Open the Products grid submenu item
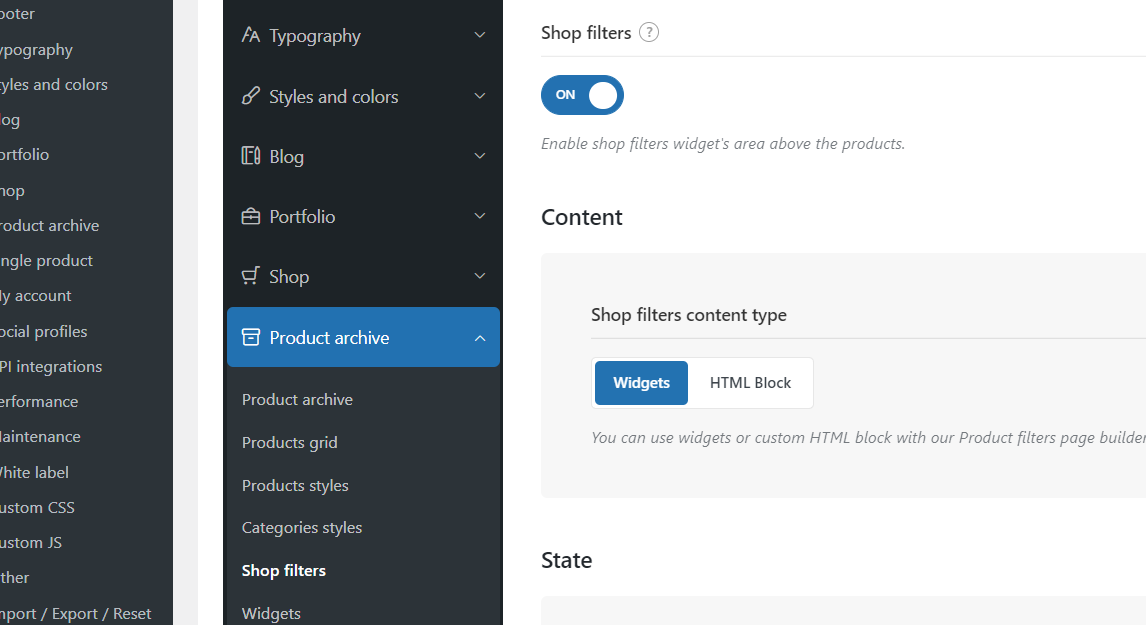1146x625 pixels. coord(290,443)
